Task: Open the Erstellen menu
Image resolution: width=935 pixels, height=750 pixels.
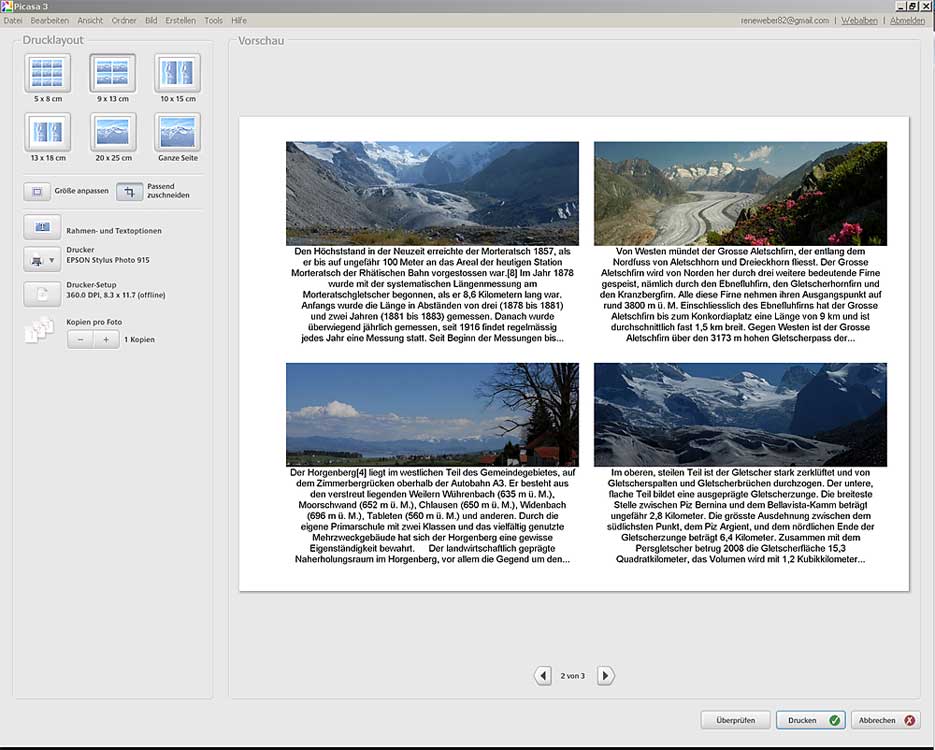Action: (x=180, y=20)
